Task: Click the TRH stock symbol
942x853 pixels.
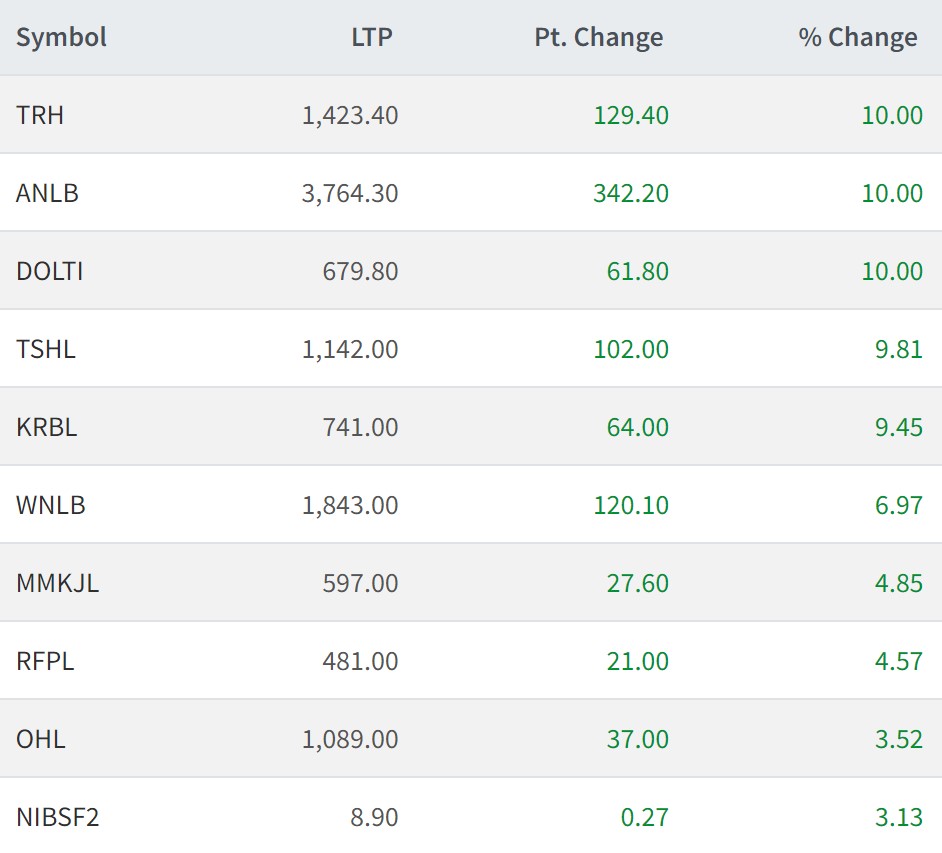Action: 40,115
